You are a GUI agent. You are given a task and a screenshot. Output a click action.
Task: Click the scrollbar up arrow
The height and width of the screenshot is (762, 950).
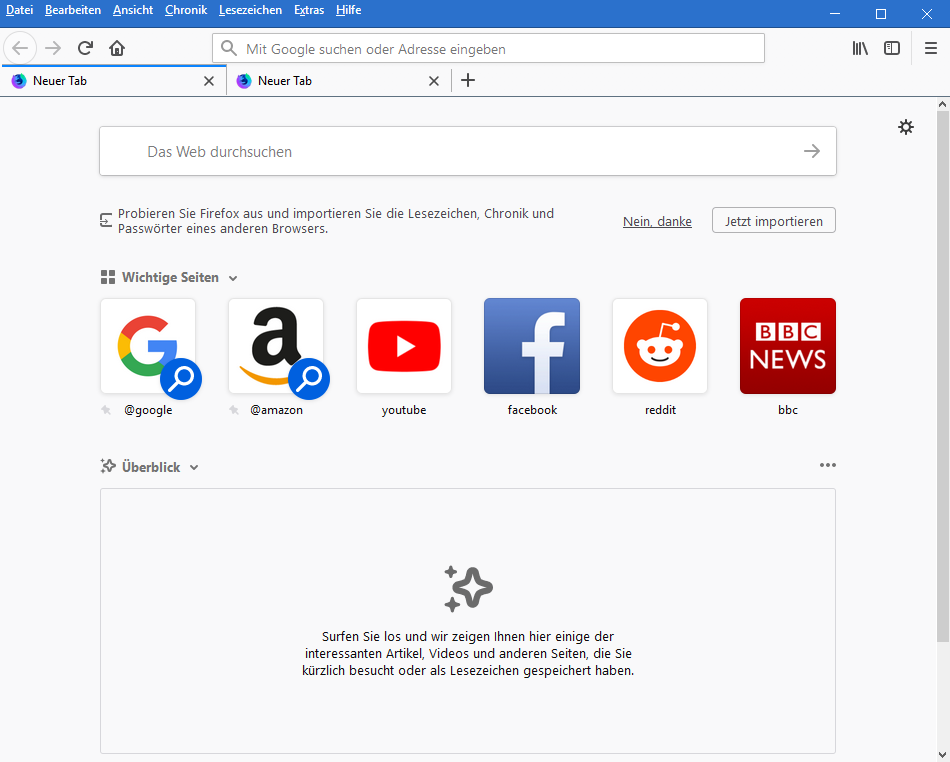tap(943, 104)
